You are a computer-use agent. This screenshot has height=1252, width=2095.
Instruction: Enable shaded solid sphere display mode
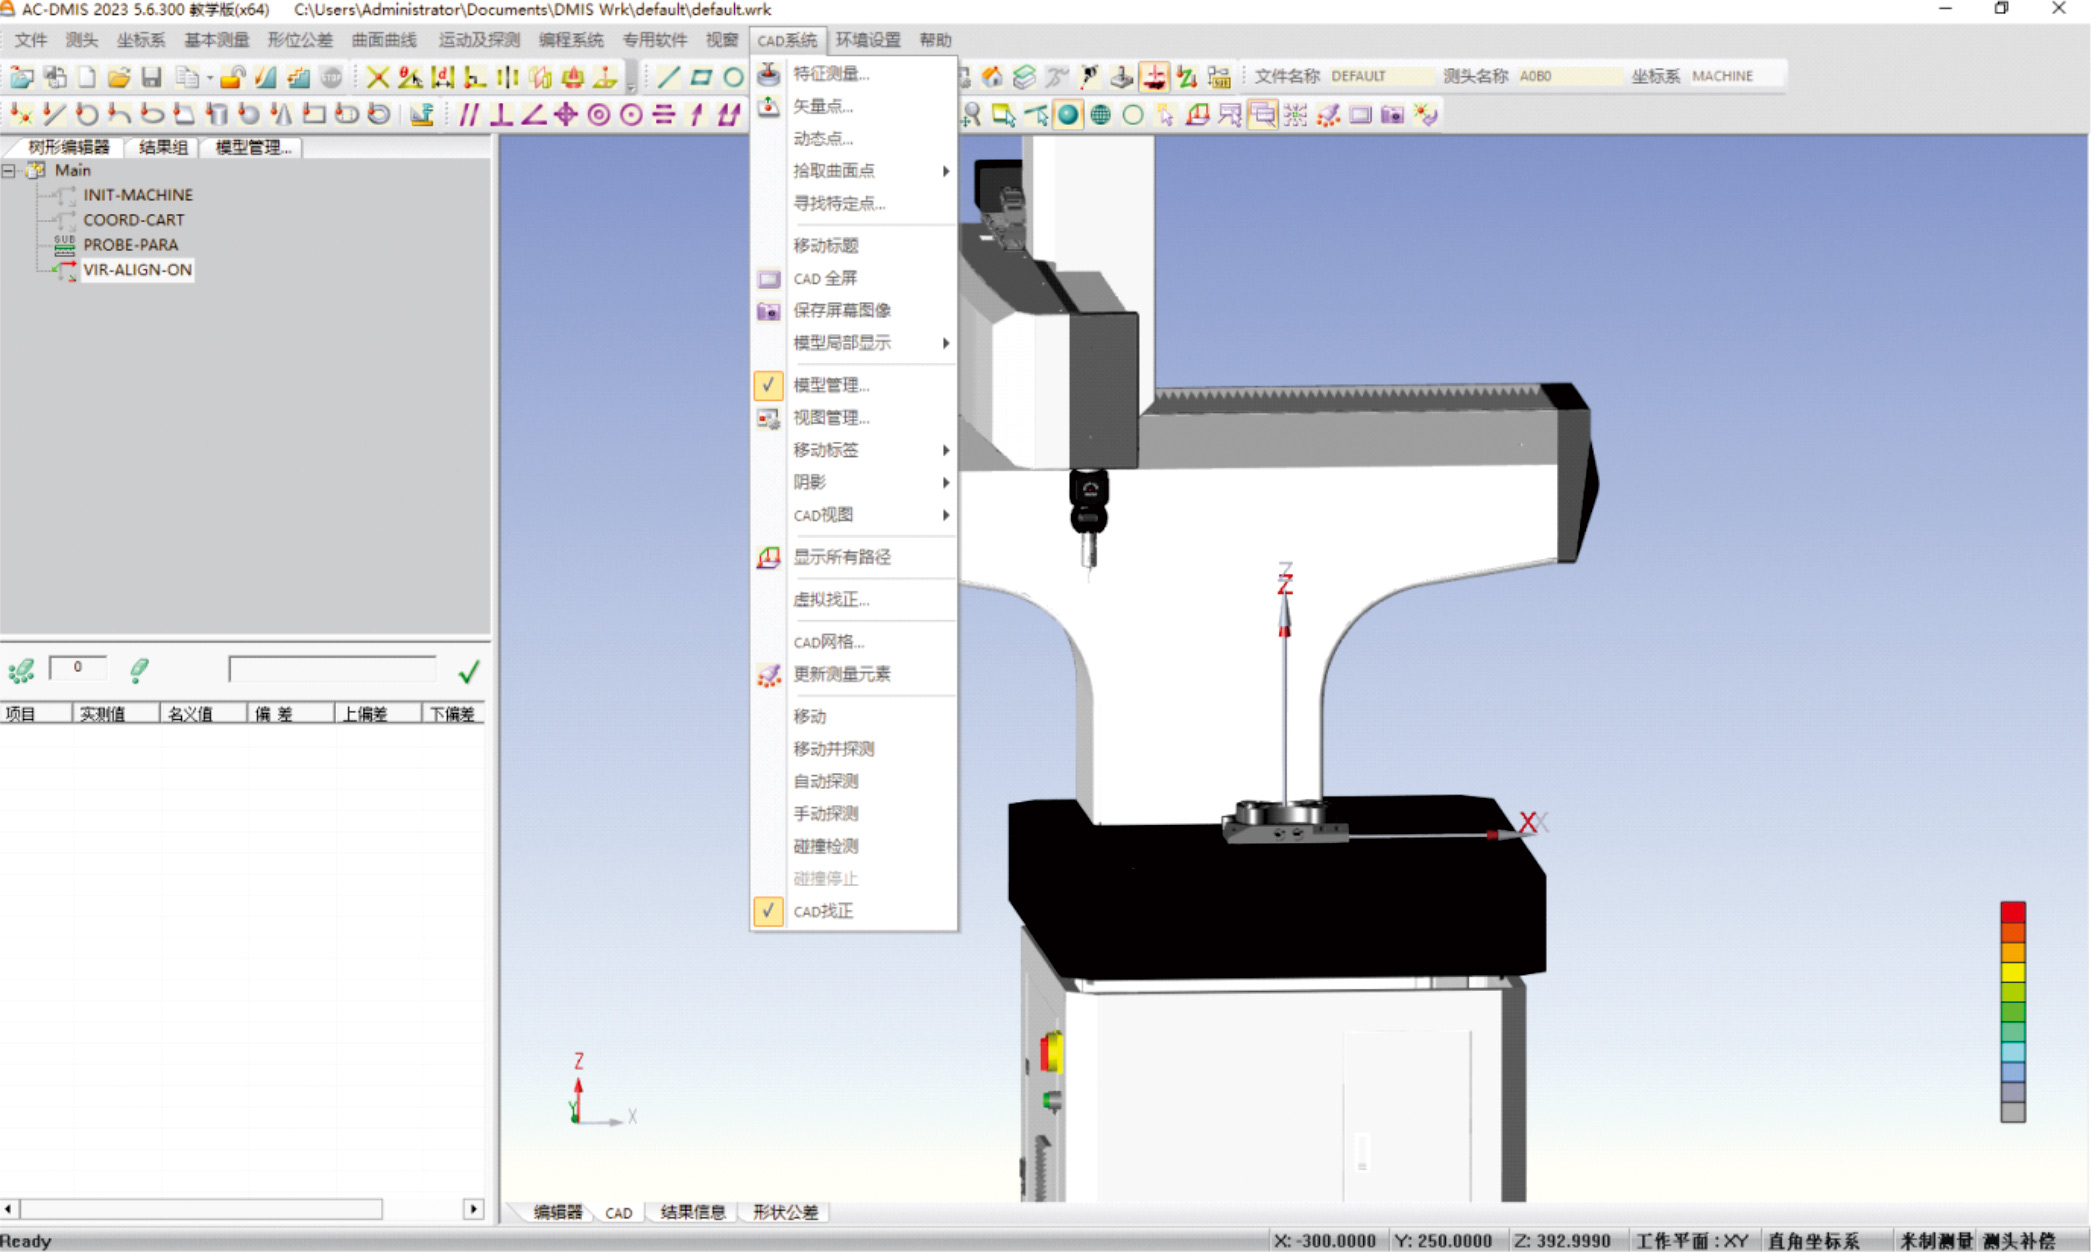1068,115
